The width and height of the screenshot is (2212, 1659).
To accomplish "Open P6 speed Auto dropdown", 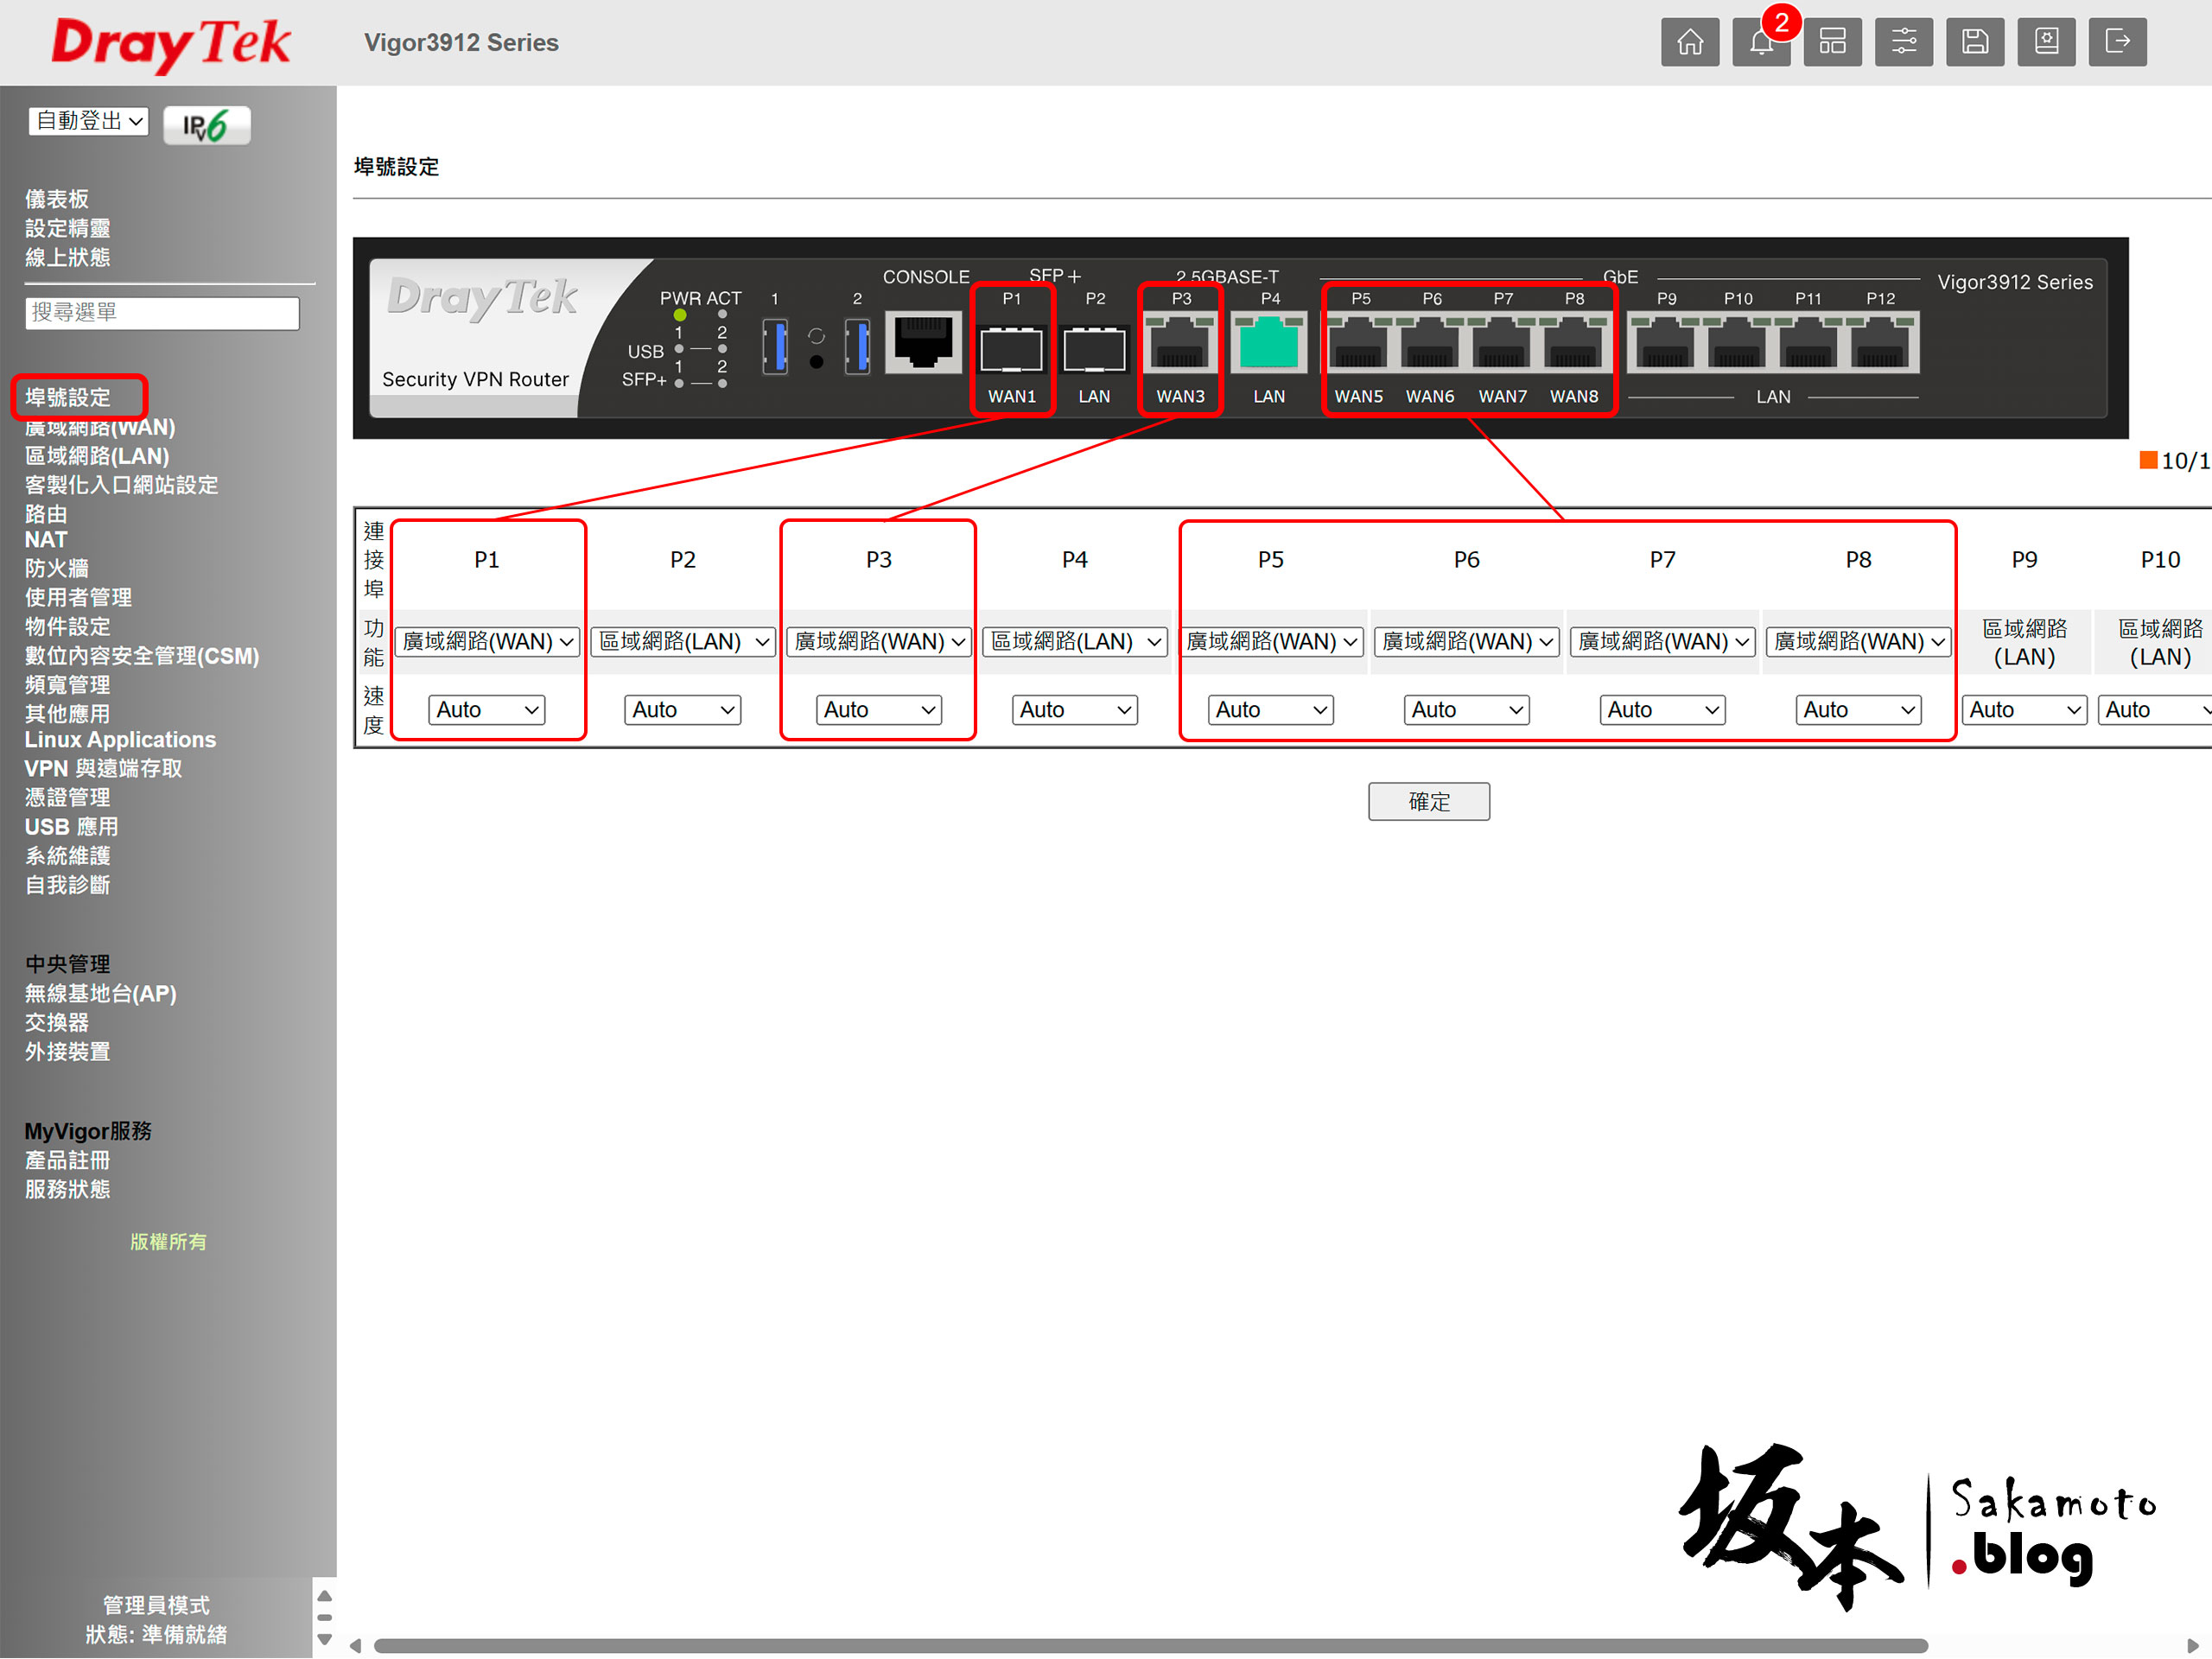I will point(1467,710).
